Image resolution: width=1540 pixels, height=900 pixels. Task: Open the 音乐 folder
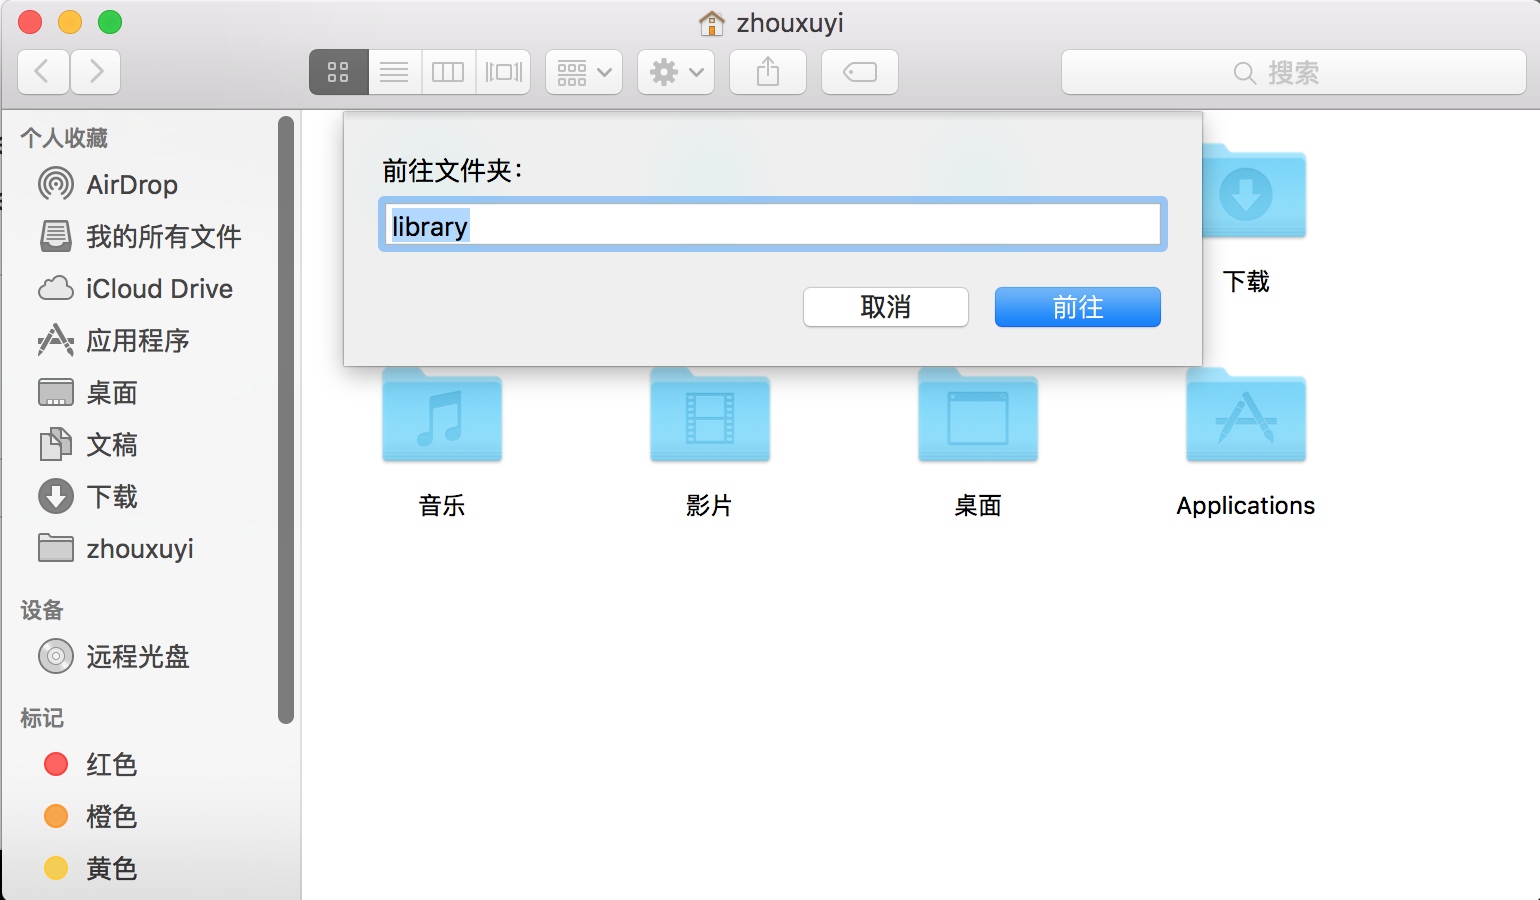coord(441,416)
